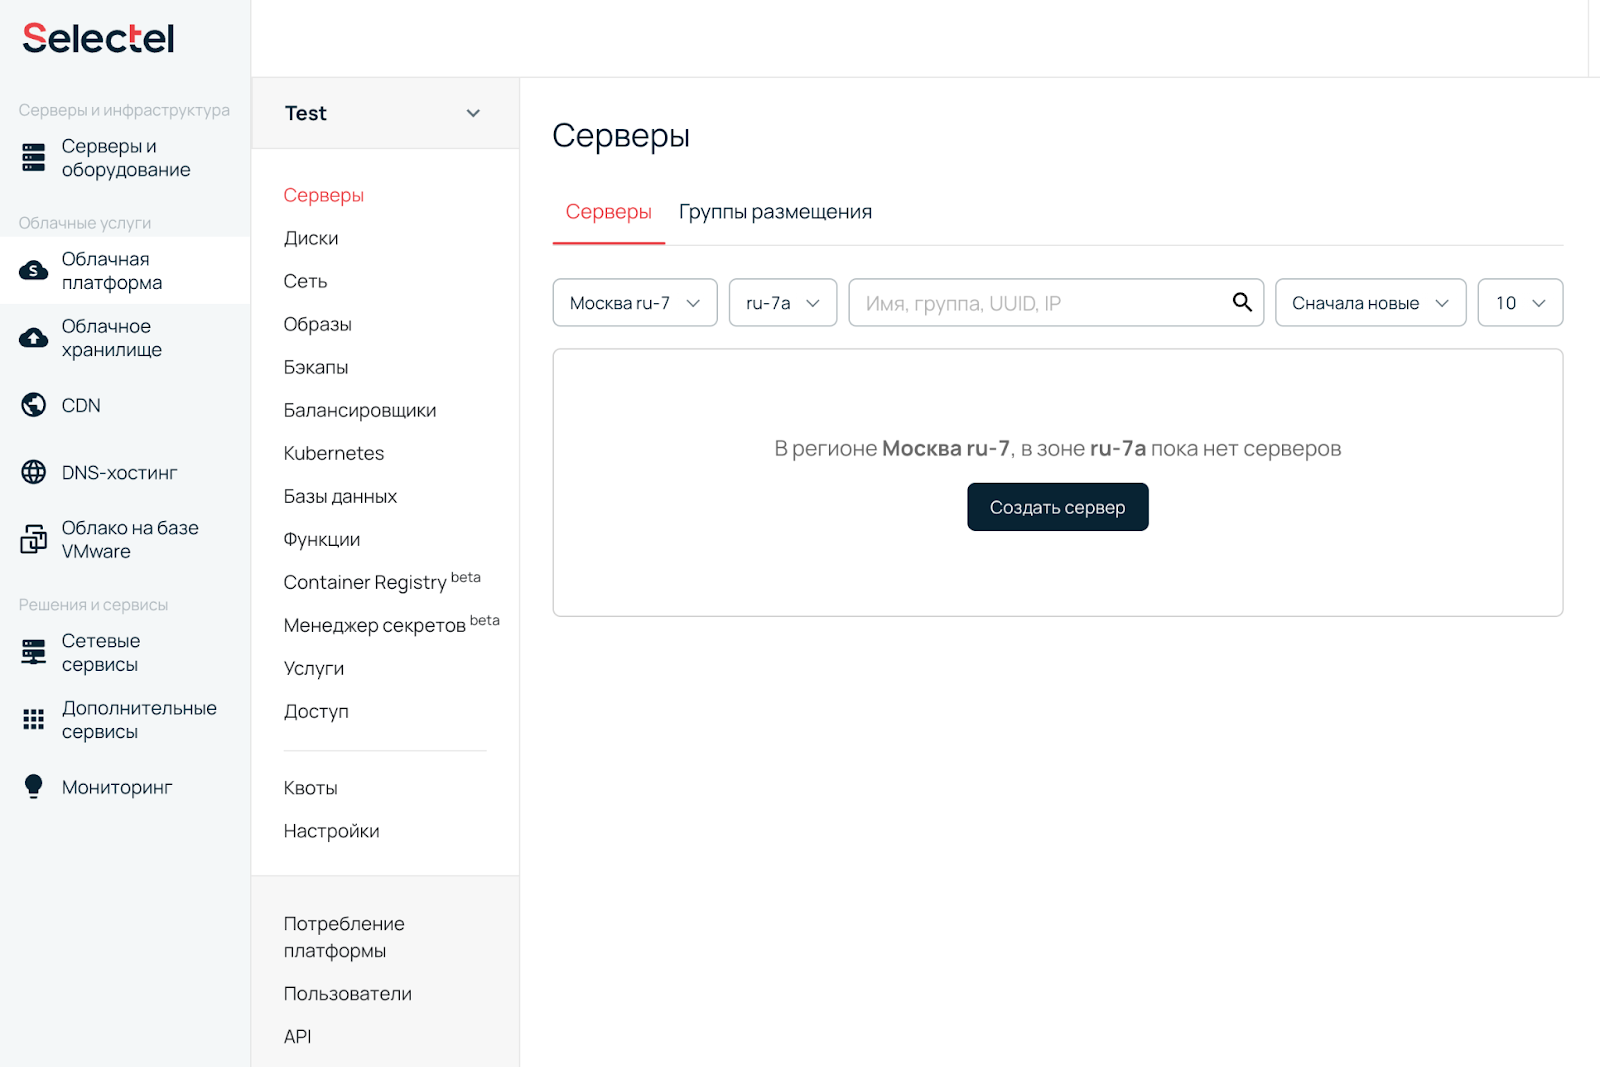The image size is (1600, 1067).
Task: Select Облачное хранилище in sidebar
Action: [125, 338]
